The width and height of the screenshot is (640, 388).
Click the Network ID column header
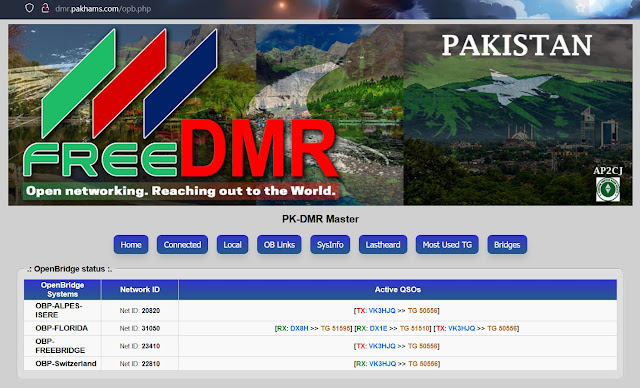click(140, 290)
